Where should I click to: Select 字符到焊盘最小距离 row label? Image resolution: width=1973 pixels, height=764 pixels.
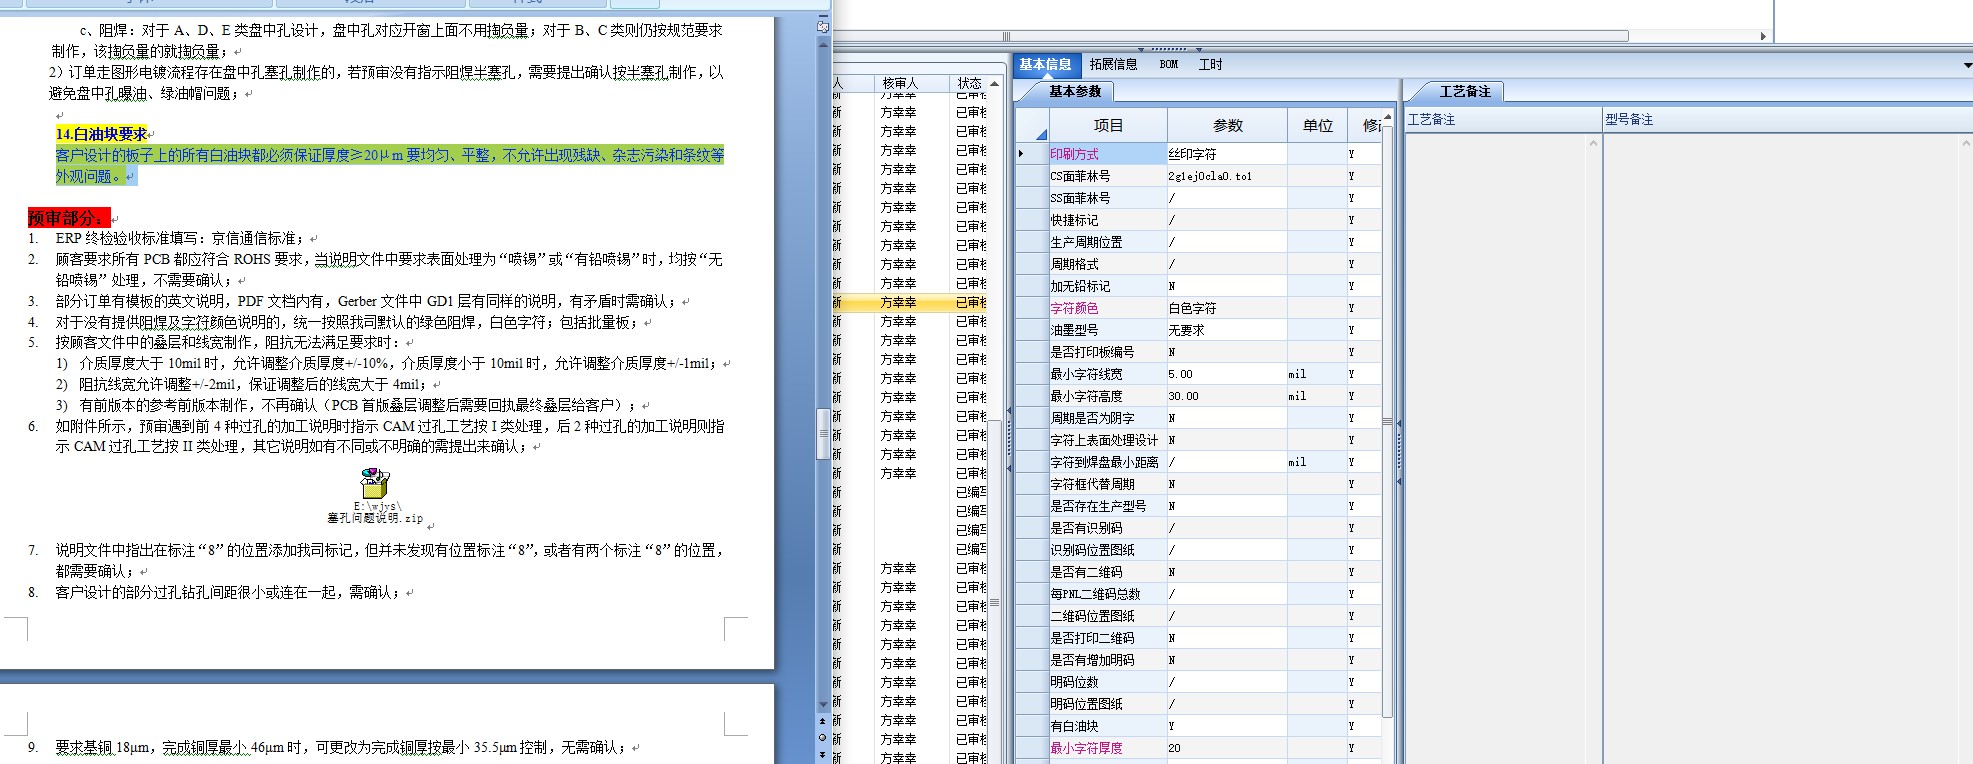click(1107, 462)
